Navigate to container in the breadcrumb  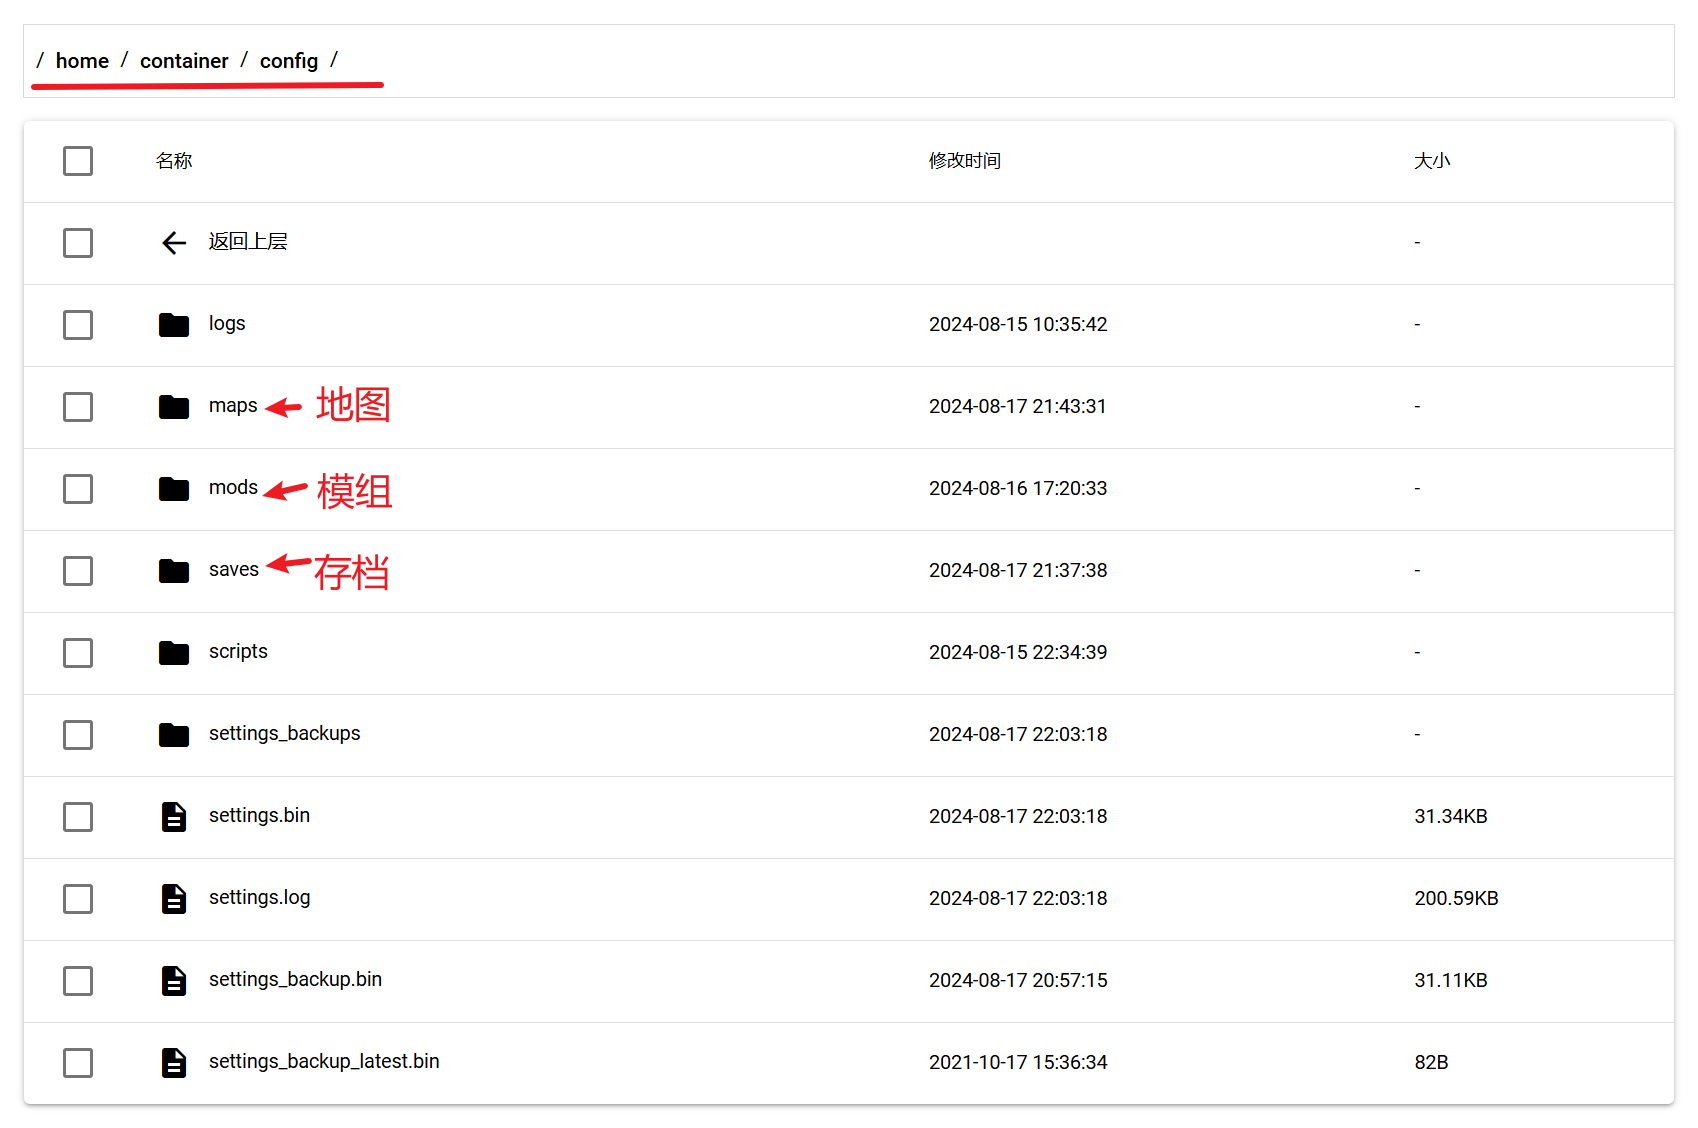(x=184, y=60)
